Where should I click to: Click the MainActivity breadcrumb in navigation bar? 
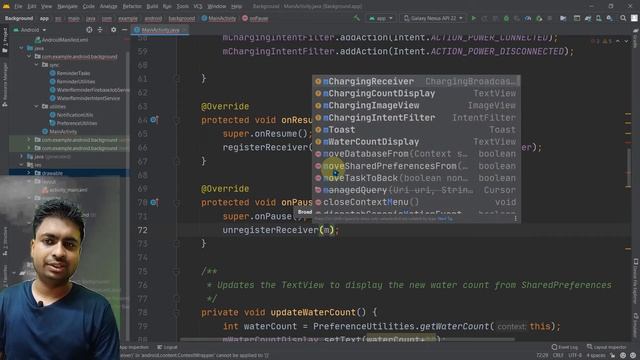tap(219, 18)
